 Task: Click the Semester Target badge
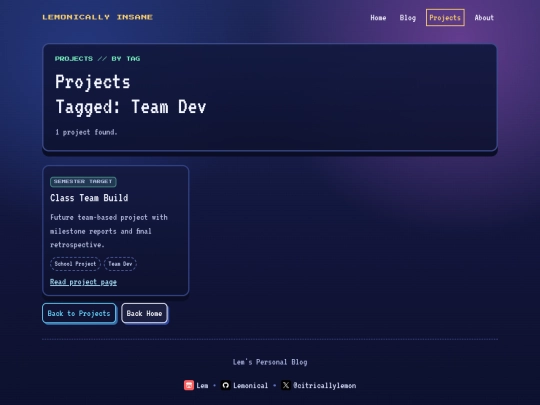click(83, 181)
